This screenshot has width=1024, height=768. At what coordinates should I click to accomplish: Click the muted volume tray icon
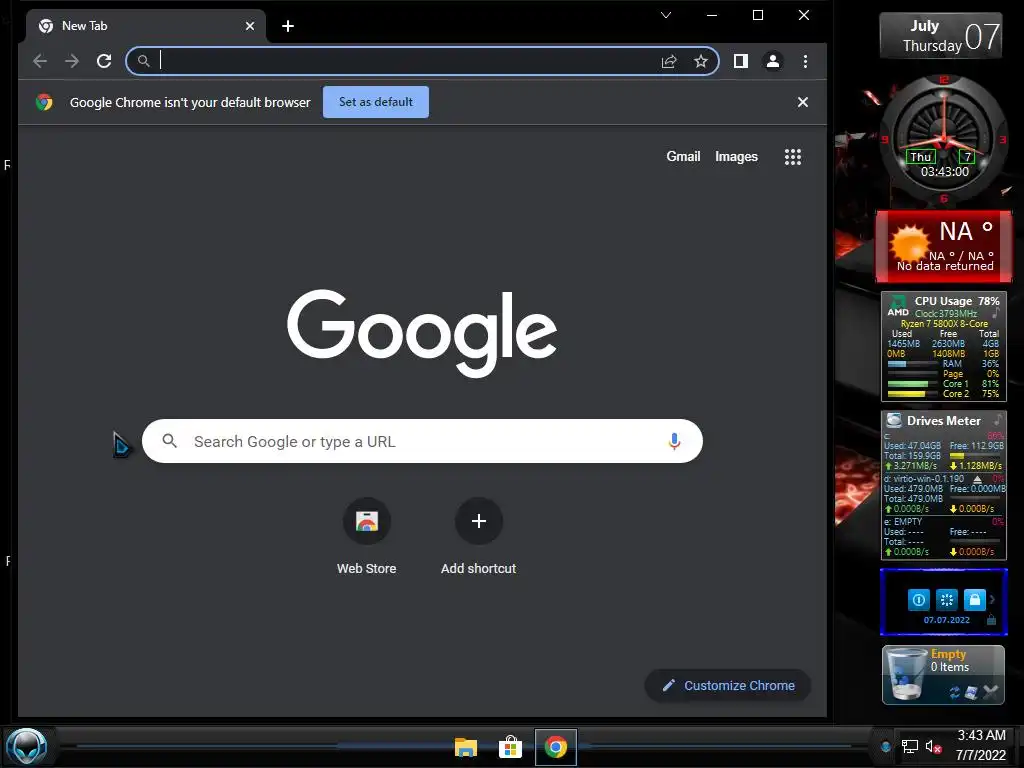tap(933, 746)
